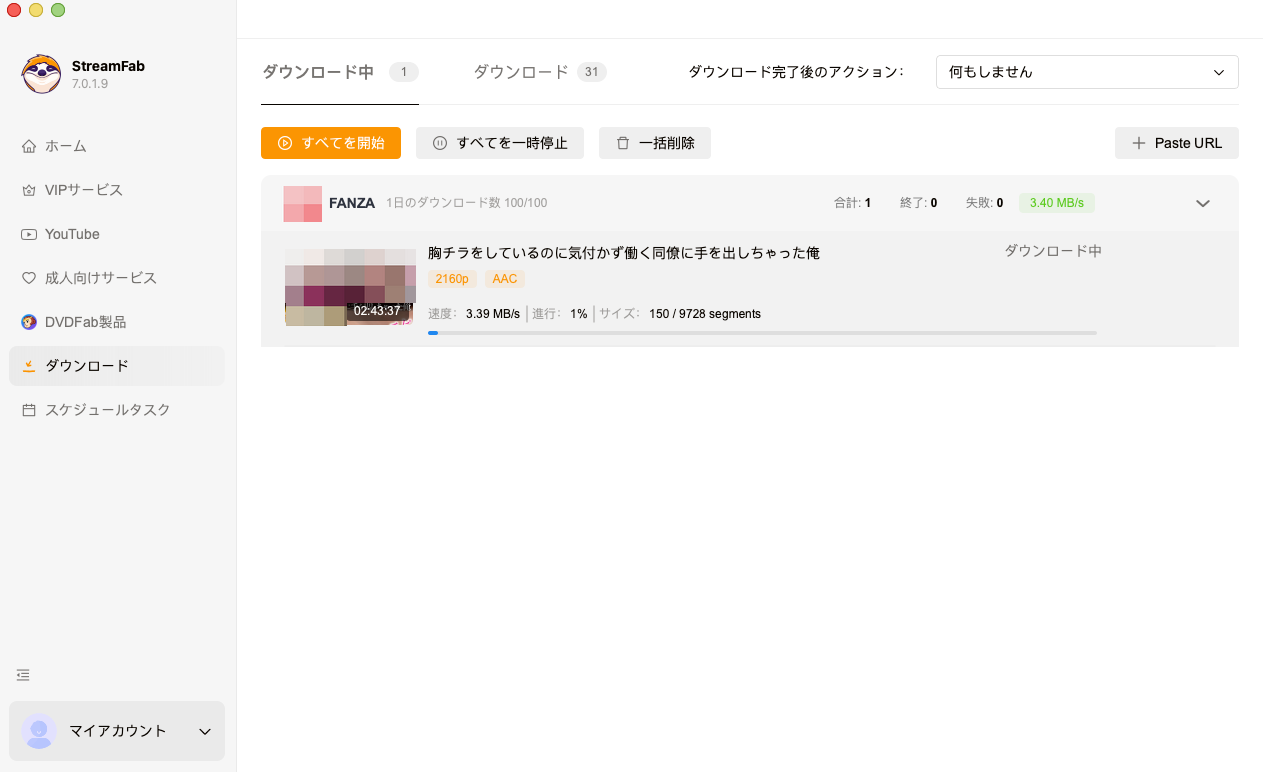Click the 失敗: 0 failure counter
The height and width of the screenshot is (772, 1263).
tap(984, 203)
